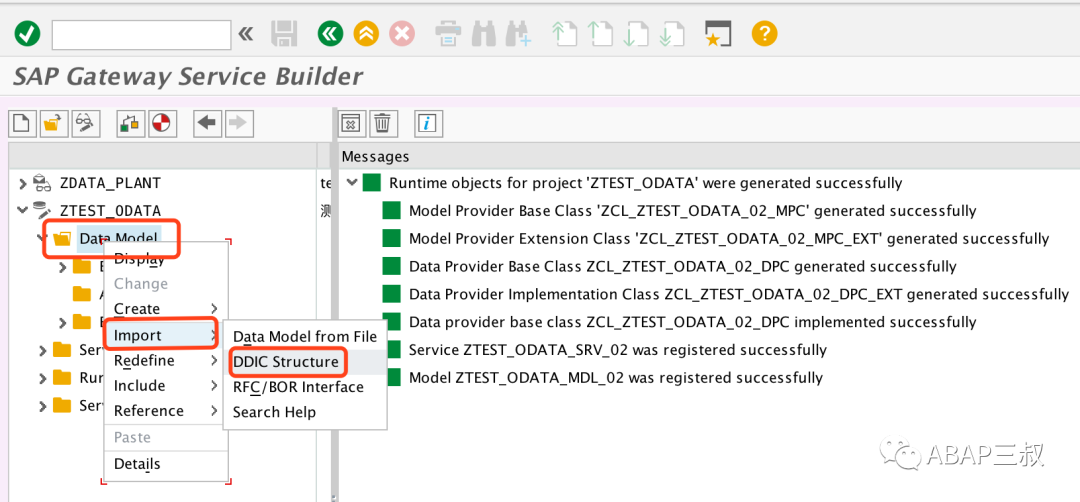Click Generate Runtime Objects red-white circle icon
This screenshot has height=502, width=1080.
(x=163, y=123)
